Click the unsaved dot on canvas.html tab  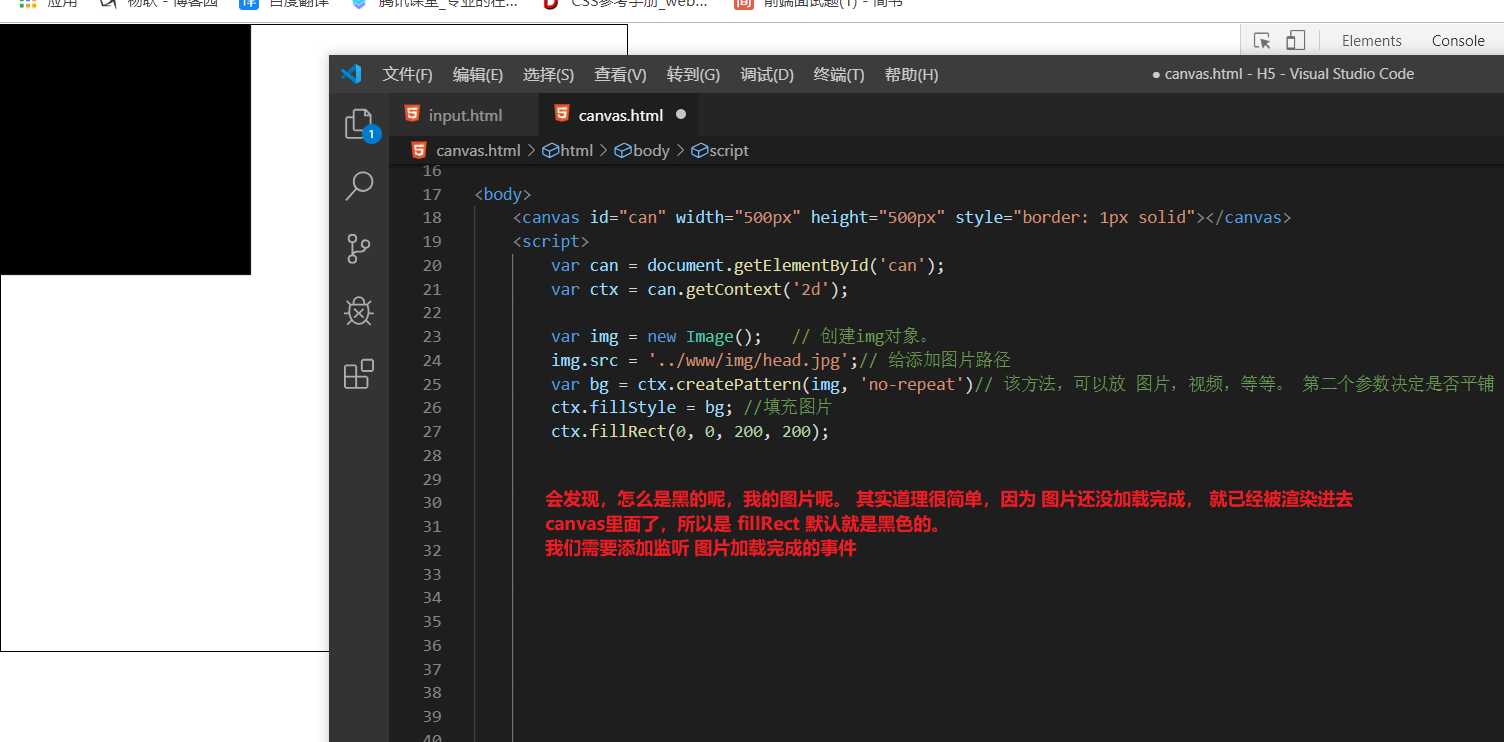coord(681,114)
